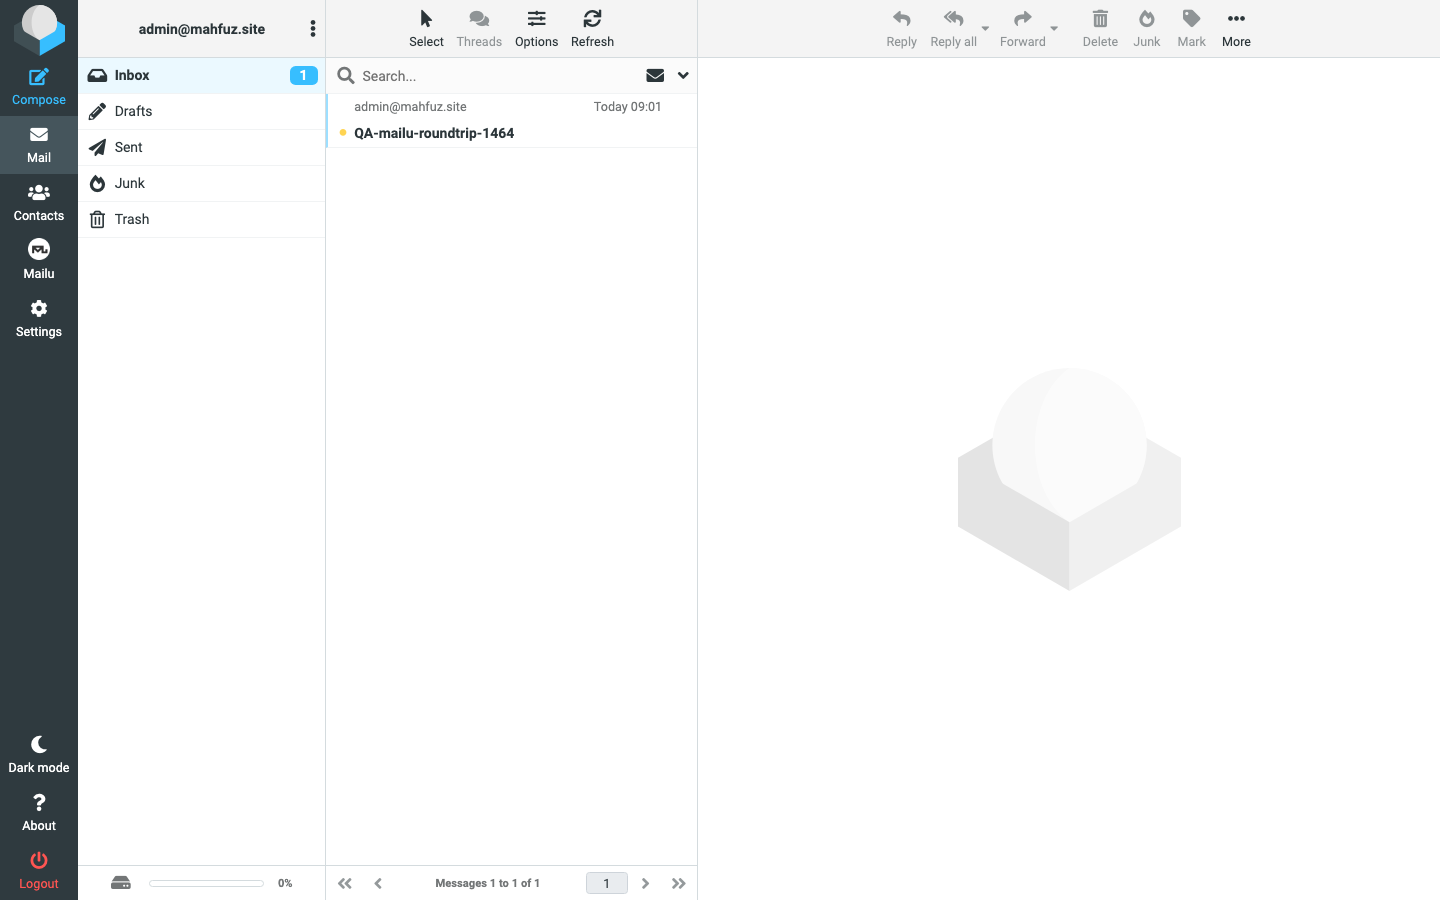1440x900 pixels.
Task: Expand the Forward options arrow
Action: (x=1054, y=29)
